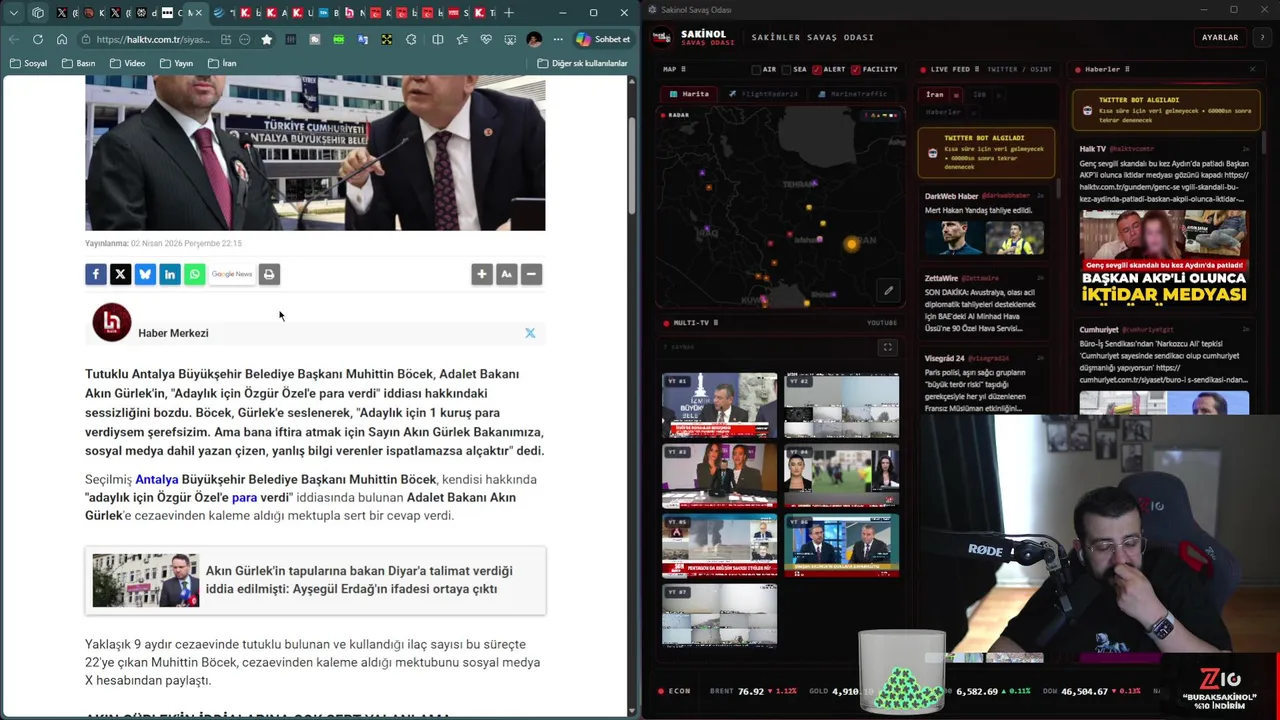Open Haber Merkezi's X profile icon
Viewport: 1280px width, 720px height.
click(530, 333)
